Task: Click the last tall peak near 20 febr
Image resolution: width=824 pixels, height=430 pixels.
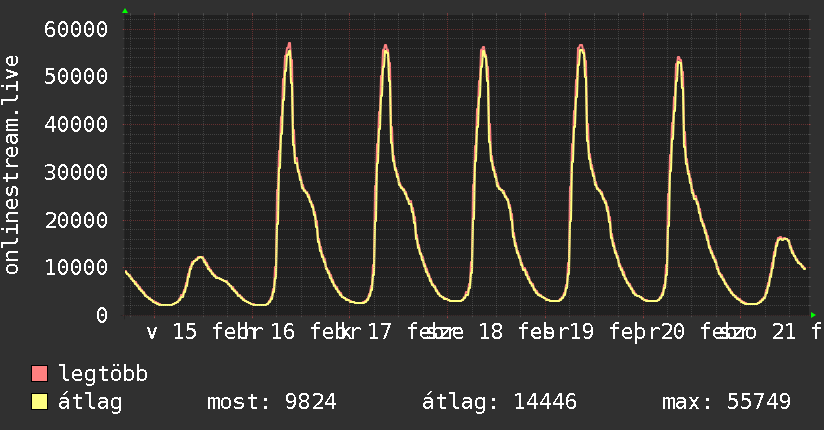Action: [x=679, y=59]
